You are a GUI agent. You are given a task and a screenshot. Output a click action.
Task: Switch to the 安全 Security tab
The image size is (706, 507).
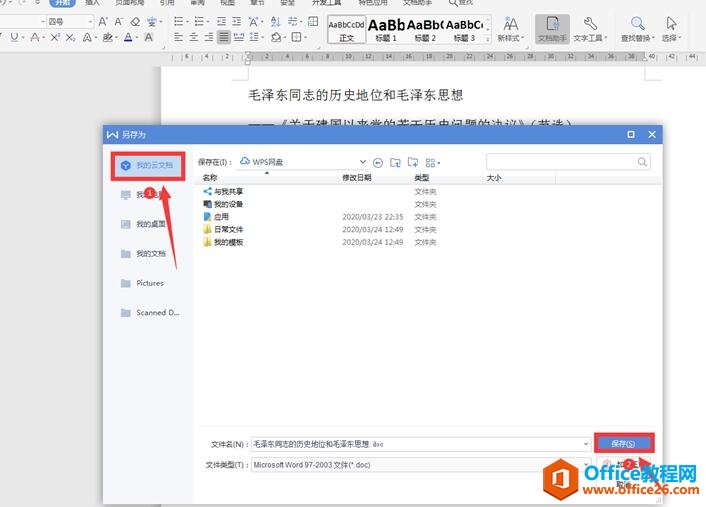[x=287, y=3]
